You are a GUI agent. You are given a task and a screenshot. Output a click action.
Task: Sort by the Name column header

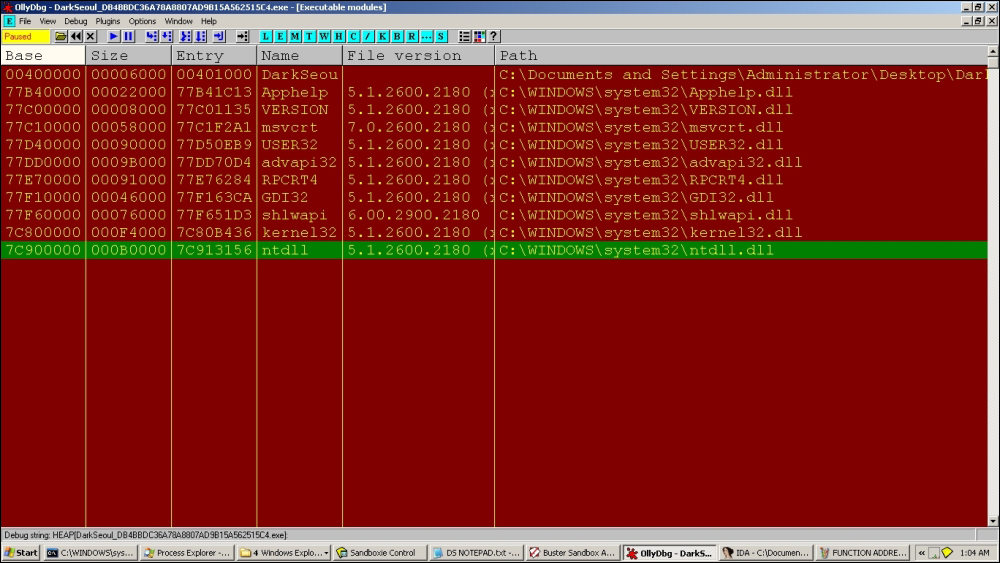(x=299, y=55)
